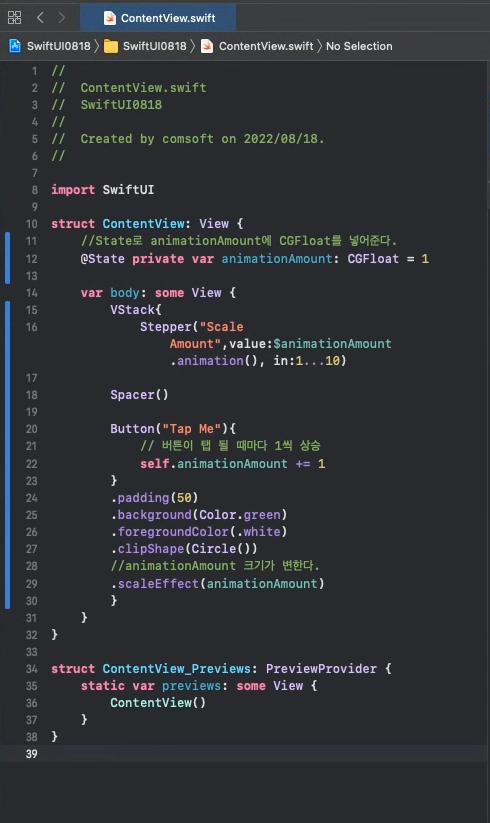The width and height of the screenshot is (490, 823).
Task: Click '.background' modifier on line 25
Action: (151, 515)
